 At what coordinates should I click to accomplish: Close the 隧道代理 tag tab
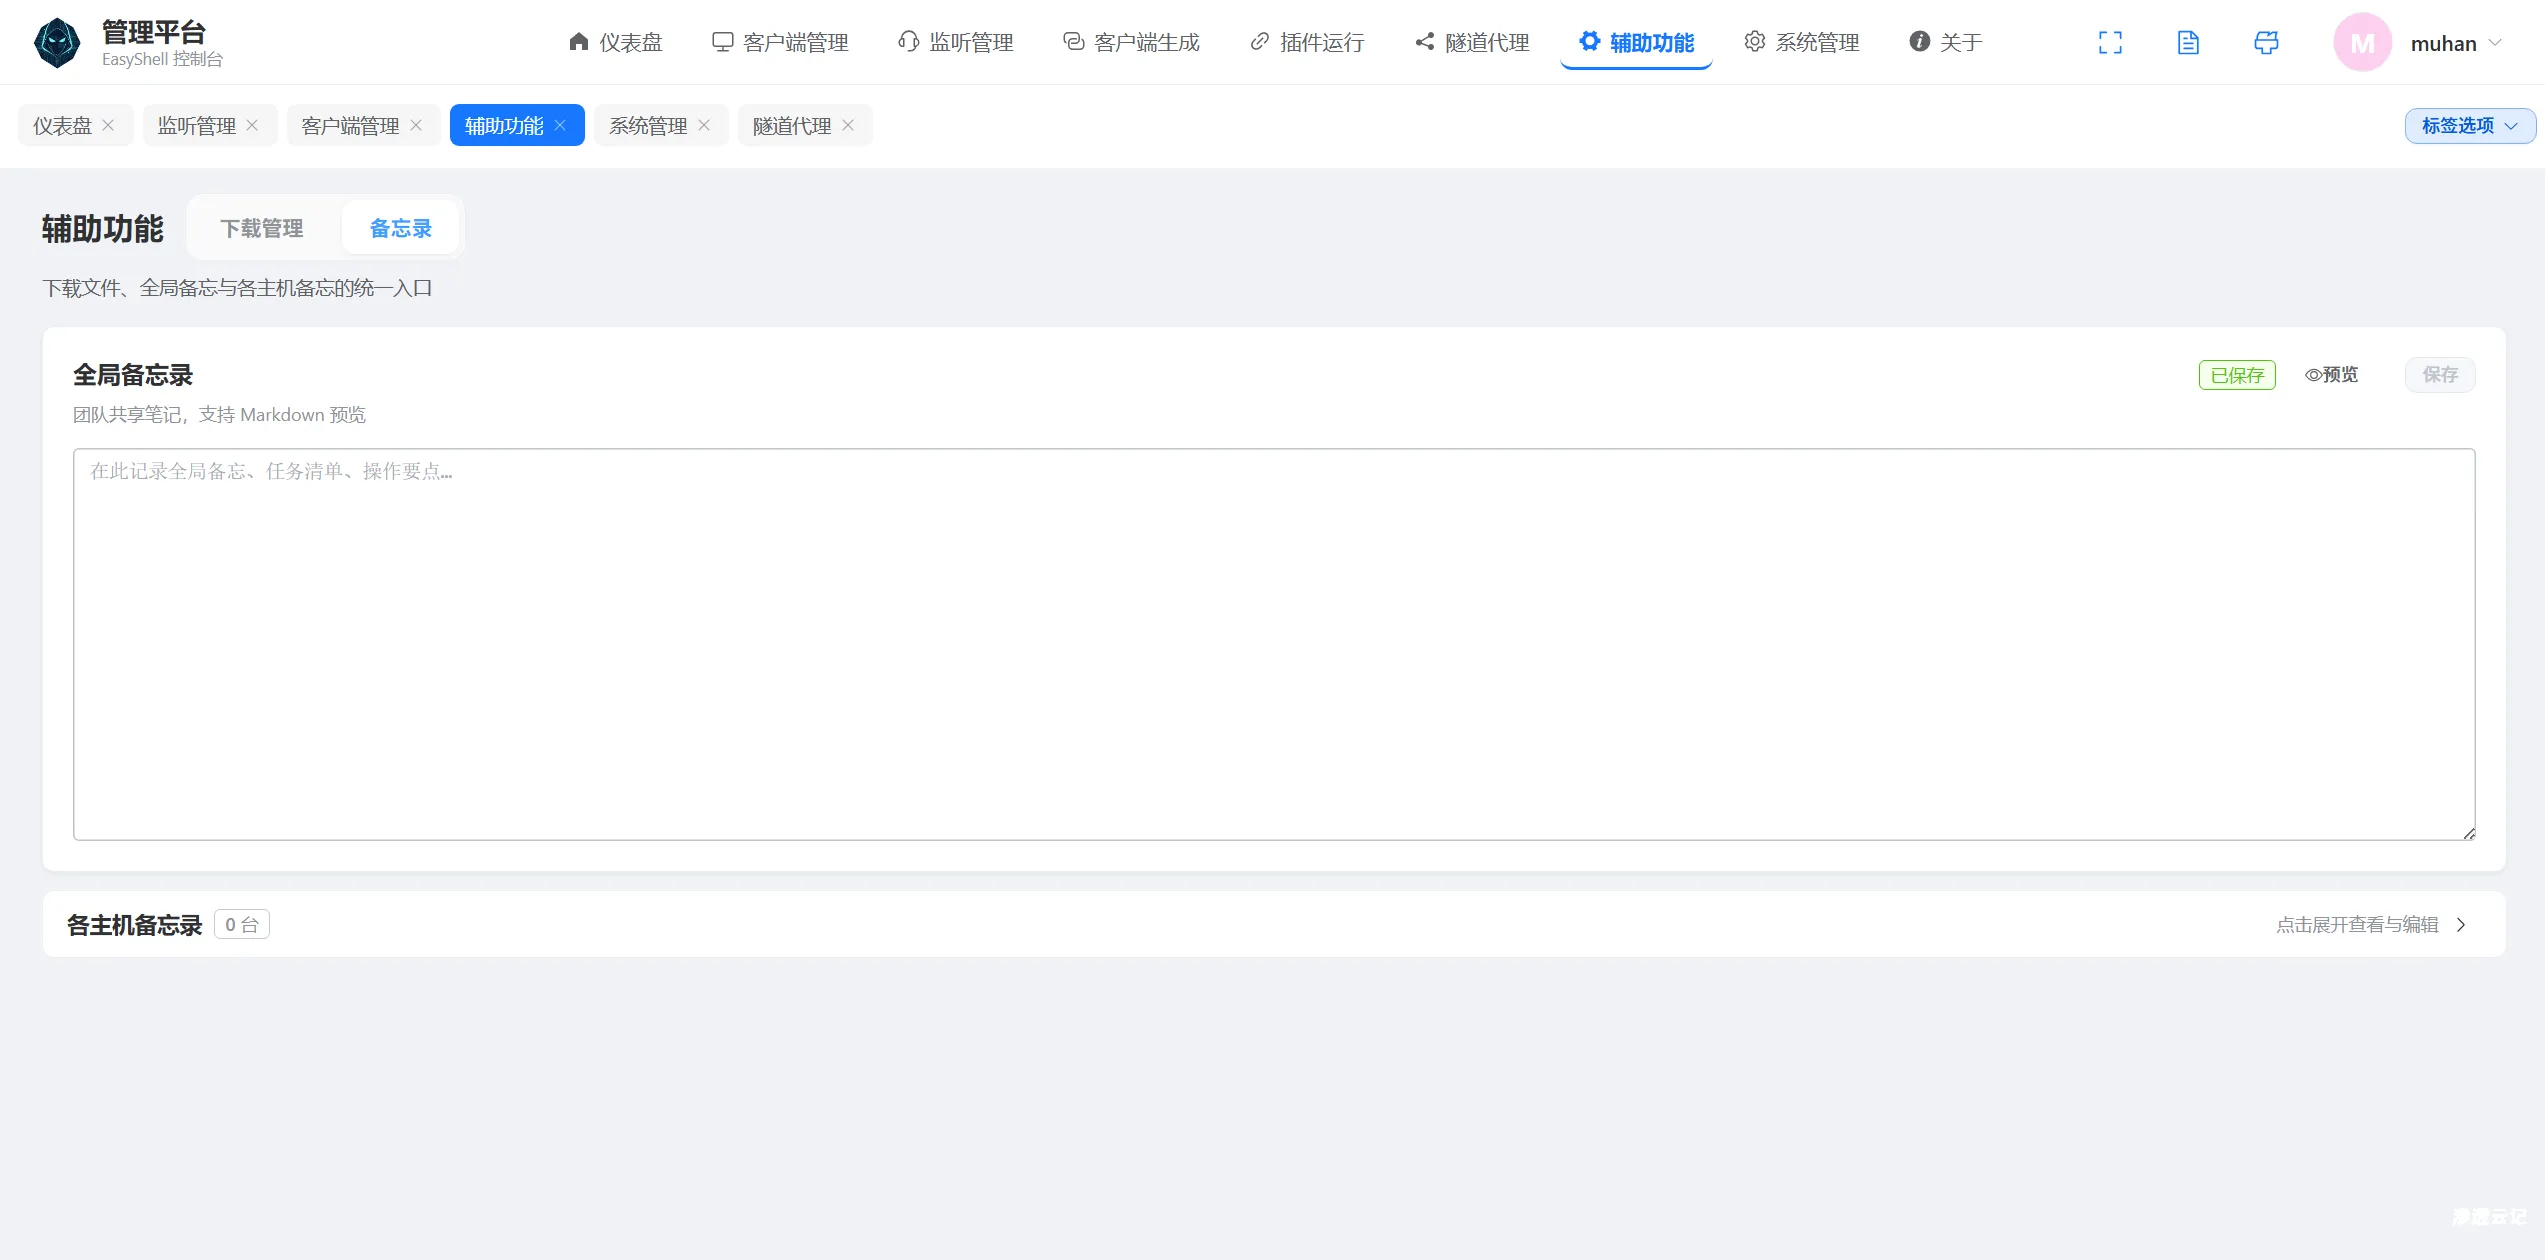click(x=848, y=126)
